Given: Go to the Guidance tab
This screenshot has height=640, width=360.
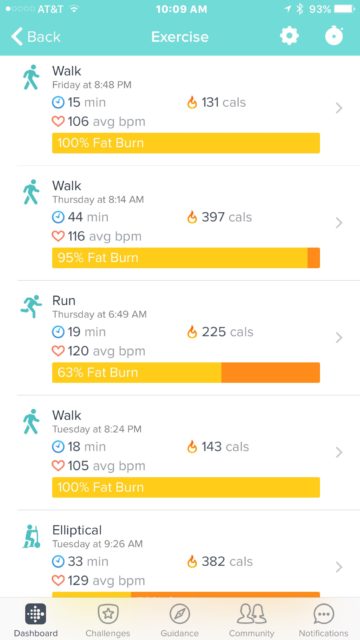Looking at the screenshot, I should (180, 620).
